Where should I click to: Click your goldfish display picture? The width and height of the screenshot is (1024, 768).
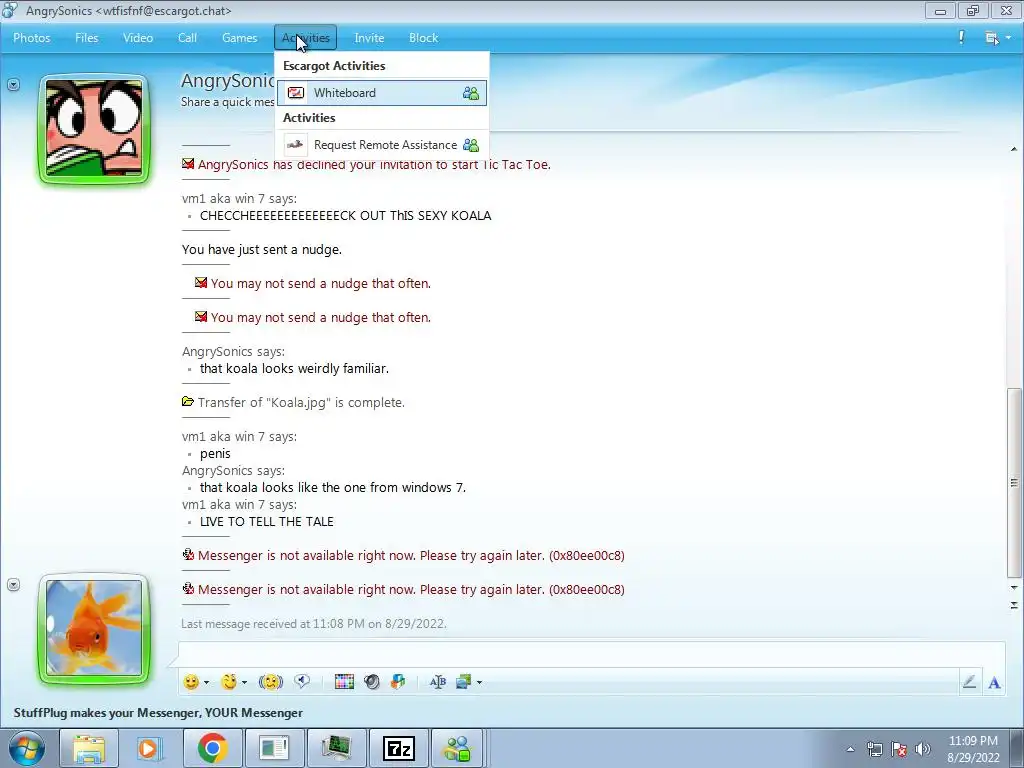coord(94,628)
